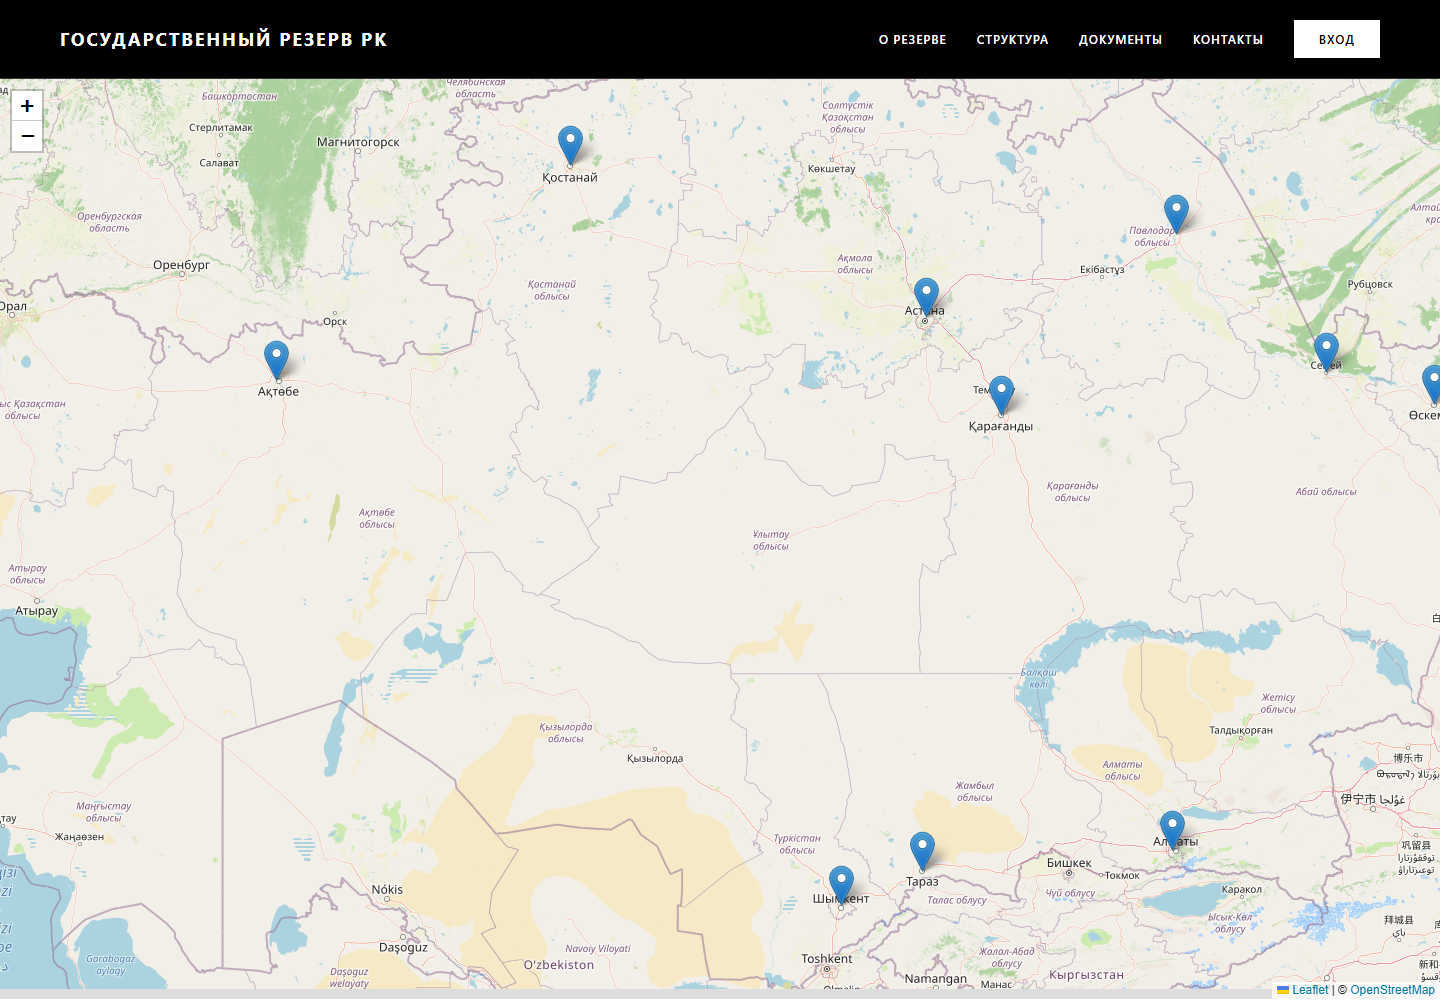This screenshot has height=1000, width=1440.
Task: Click the Оренбург city label
Action: tap(181, 265)
